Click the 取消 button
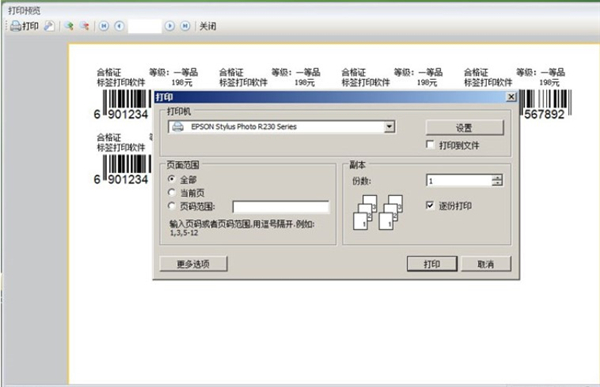The height and width of the screenshot is (387, 600). 486,264
